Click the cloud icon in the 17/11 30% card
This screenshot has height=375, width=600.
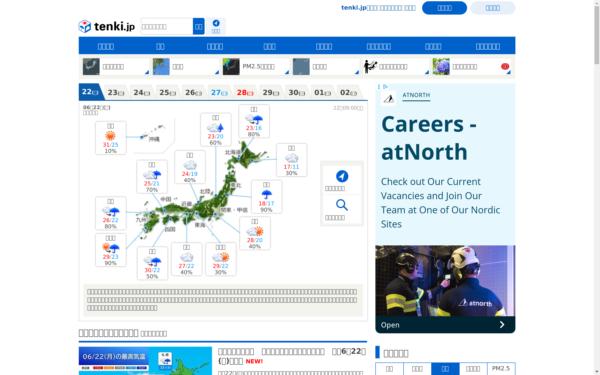coord(292,158)
